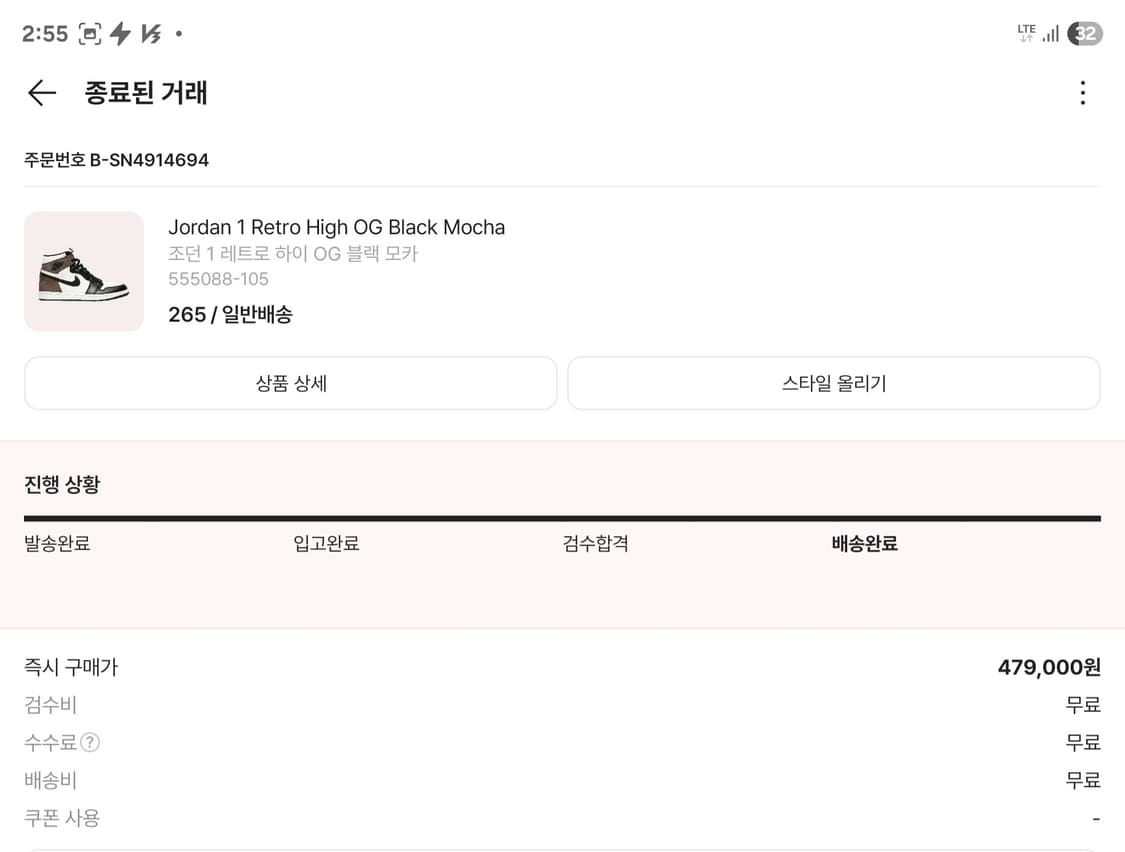Open the three-dot more options menu

[x=1082, y=93]
